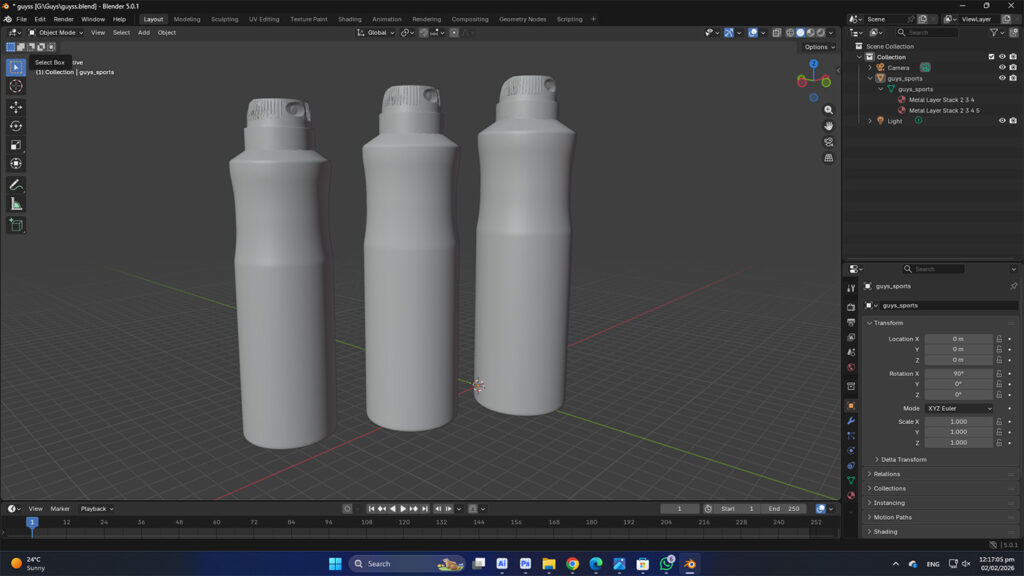The height and width of the screenshot is (576, 1024).
Task: Pick the Annotate pencil tool
Action: point(16,185)
